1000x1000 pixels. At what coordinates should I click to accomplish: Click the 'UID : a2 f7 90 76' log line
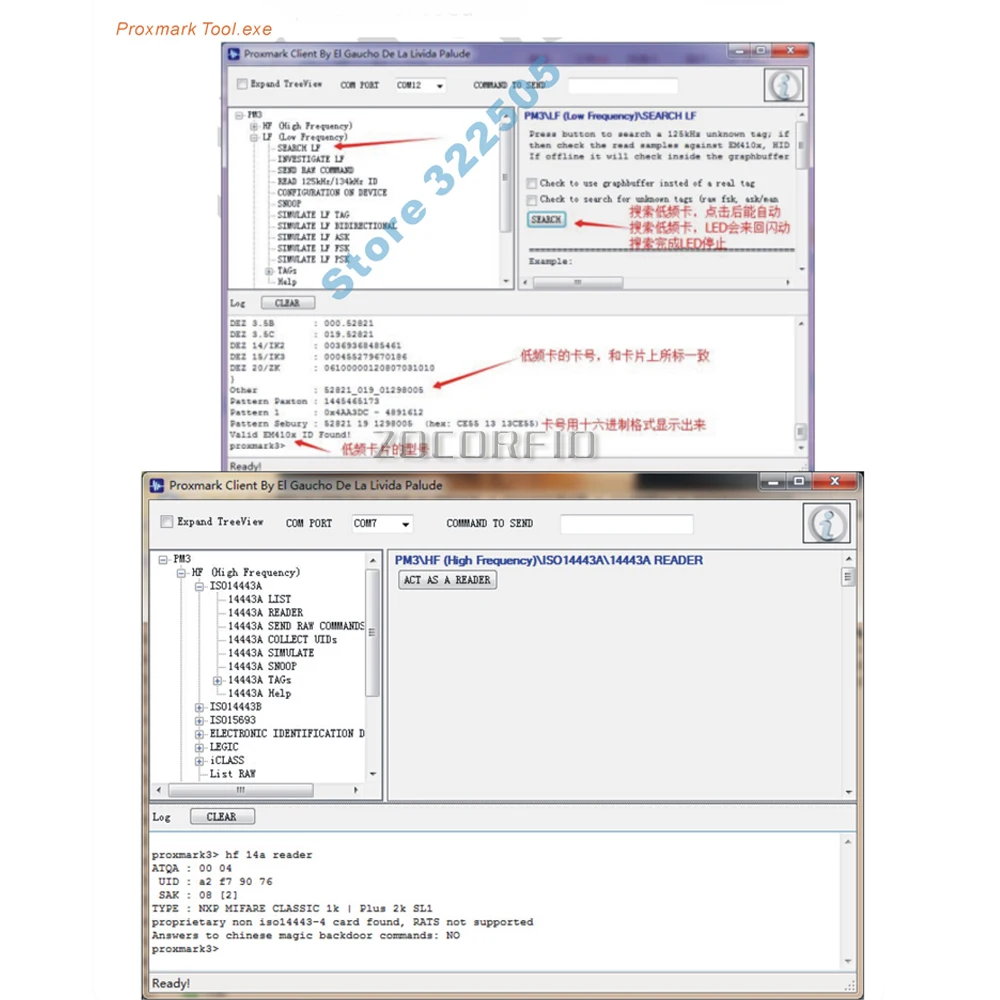click(x=216, y=882)
